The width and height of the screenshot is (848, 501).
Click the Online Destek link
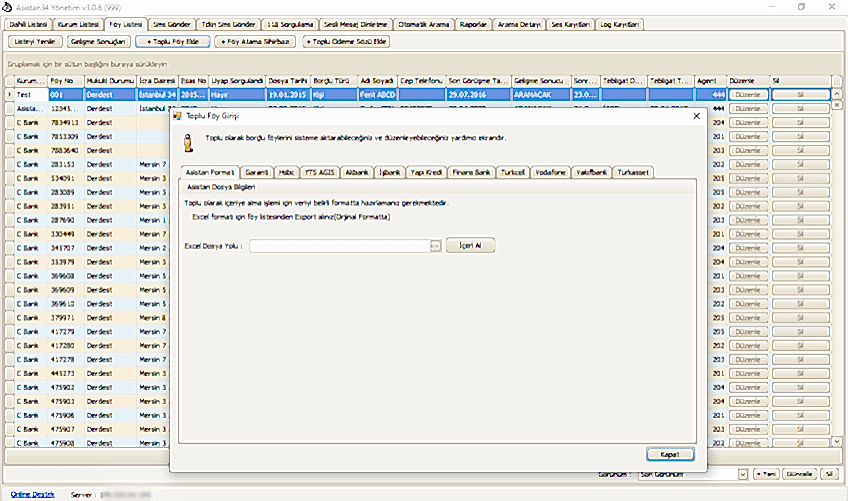pos(32,494)
